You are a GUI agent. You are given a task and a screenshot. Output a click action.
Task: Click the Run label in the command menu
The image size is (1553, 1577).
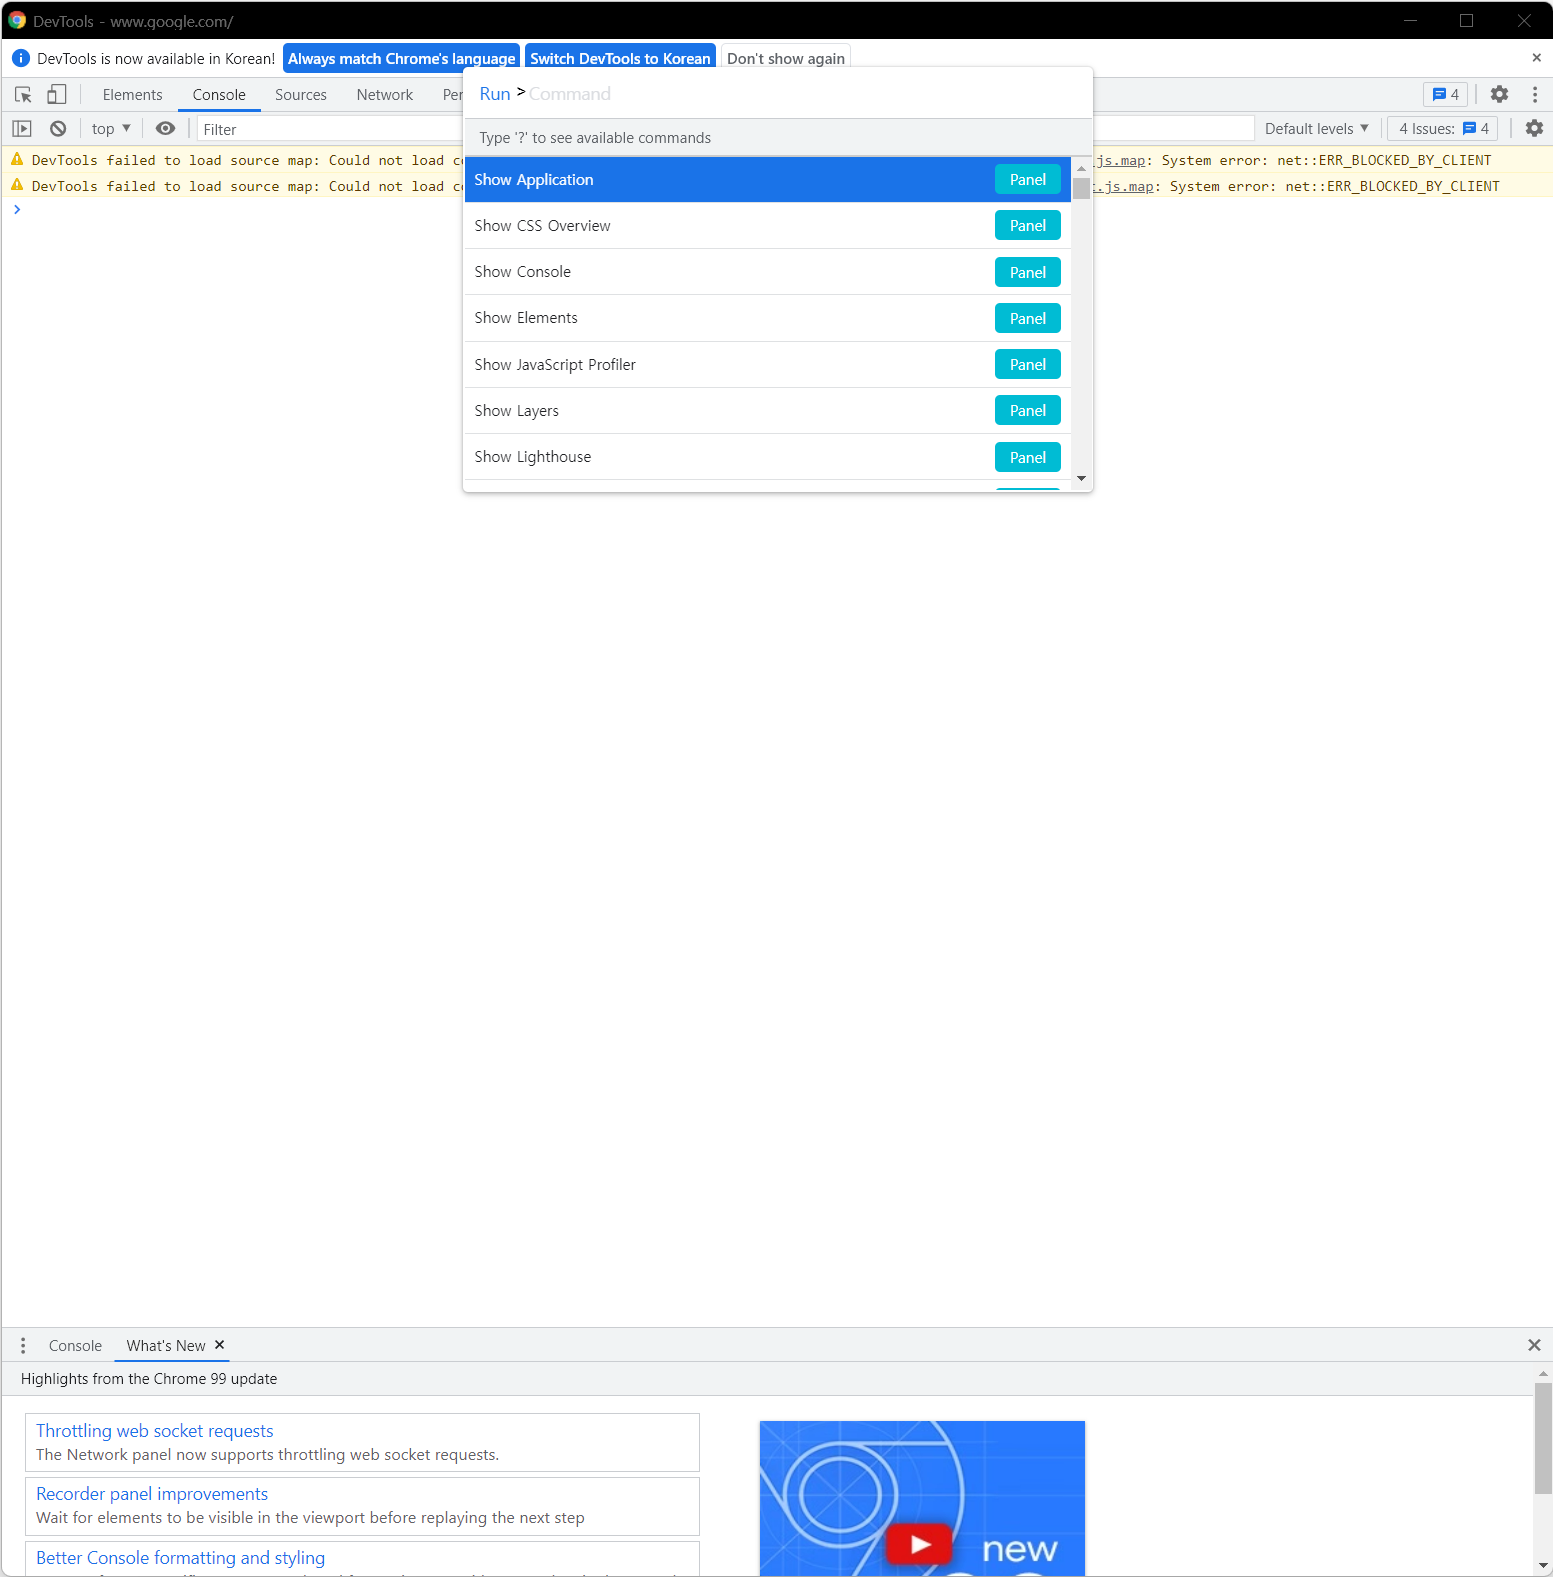click(x=495, y=94)
